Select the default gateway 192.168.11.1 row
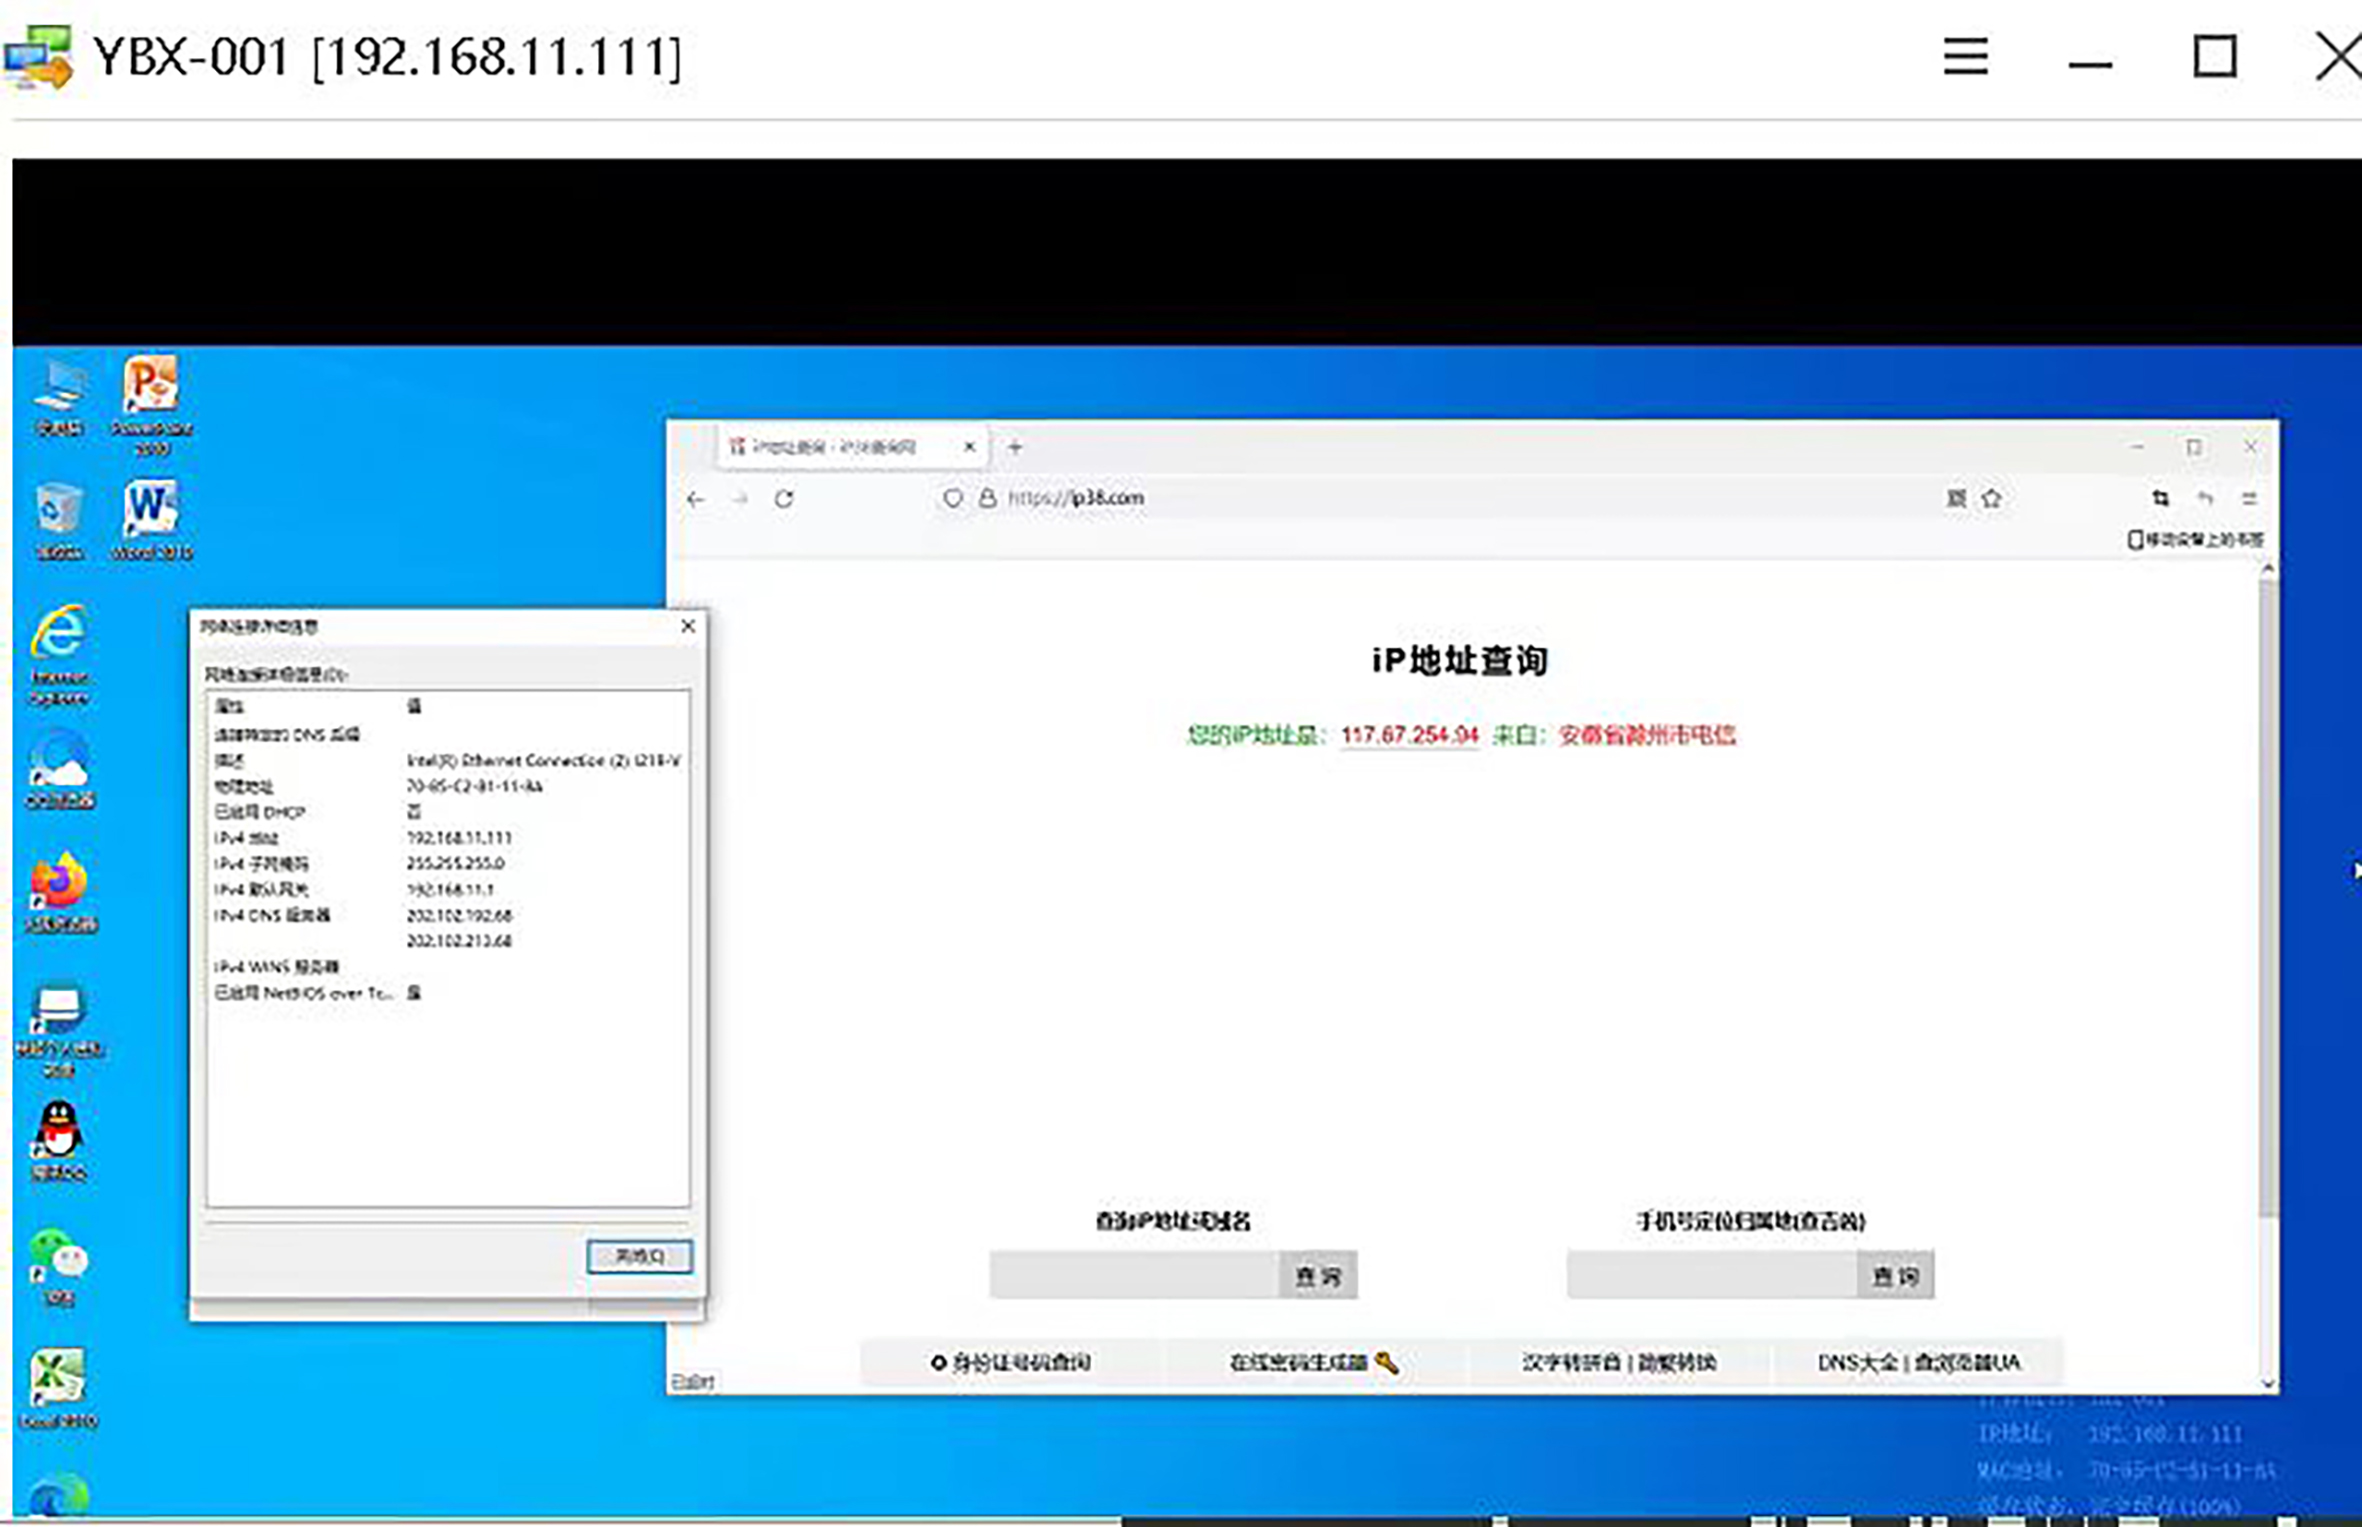2362x1527 pixels. pyautogui.click(x=447, y=890)
